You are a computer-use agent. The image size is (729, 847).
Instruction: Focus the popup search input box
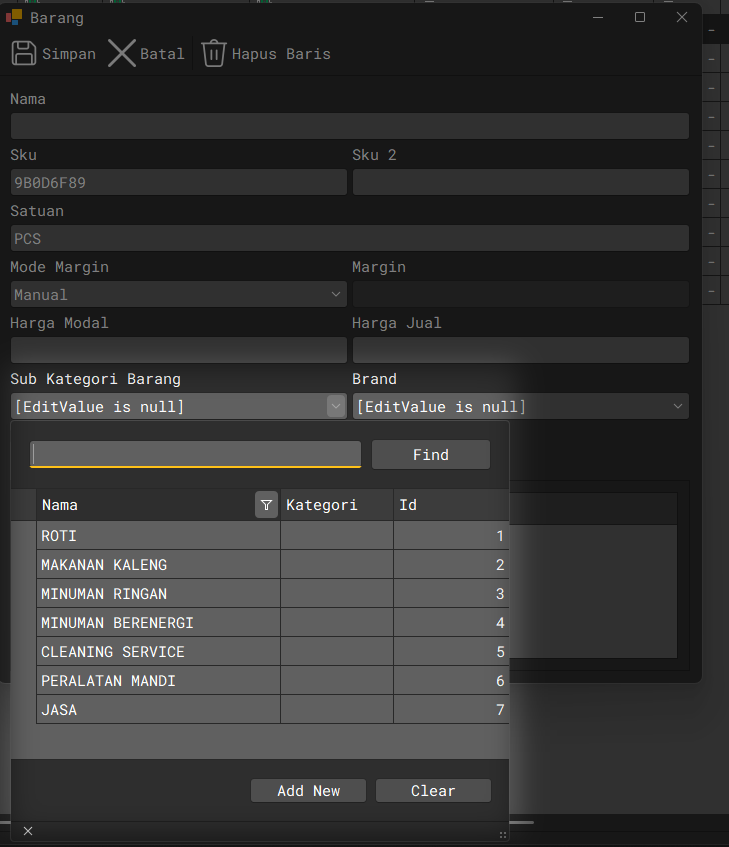(196, 455)
